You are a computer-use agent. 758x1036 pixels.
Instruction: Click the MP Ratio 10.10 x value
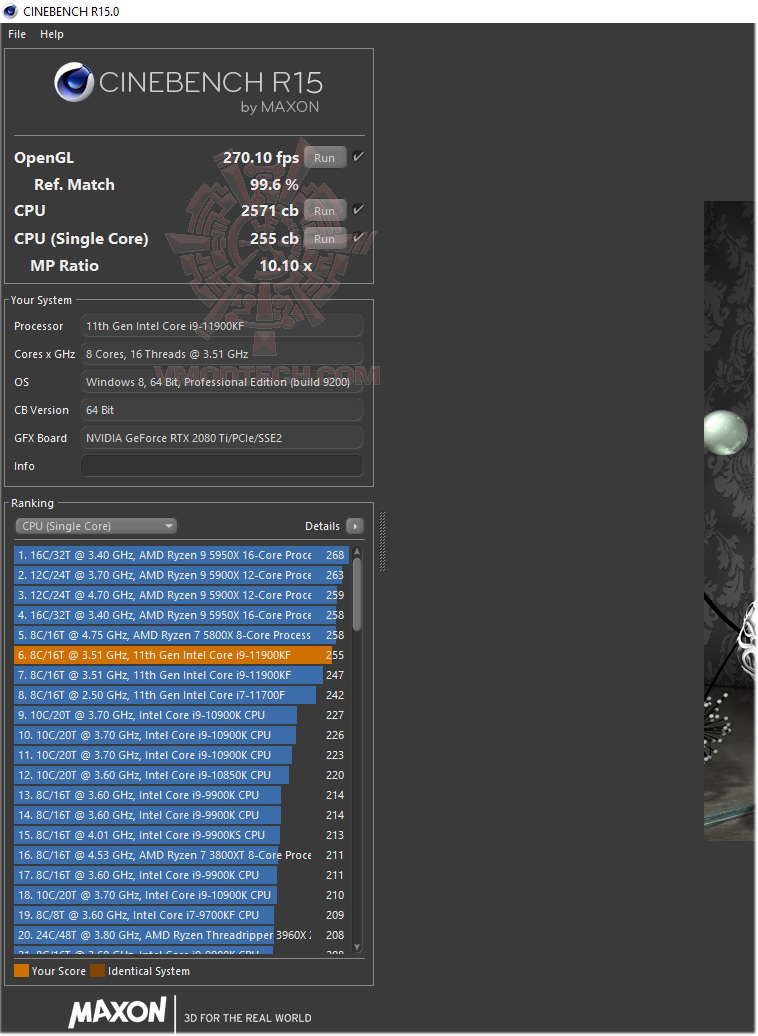coord(285,266)
